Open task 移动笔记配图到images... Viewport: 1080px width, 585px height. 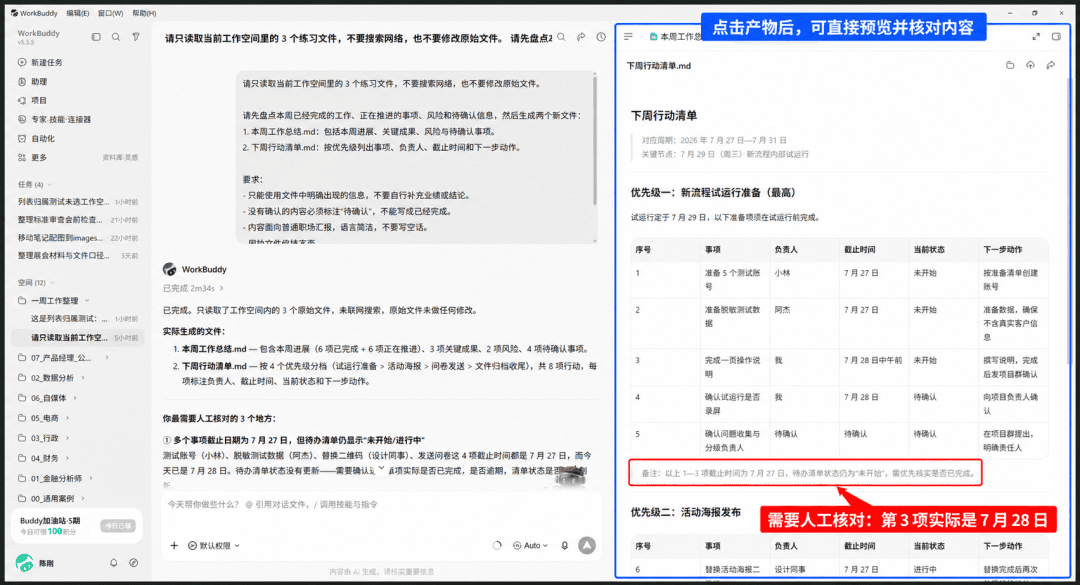pos(78,238)
